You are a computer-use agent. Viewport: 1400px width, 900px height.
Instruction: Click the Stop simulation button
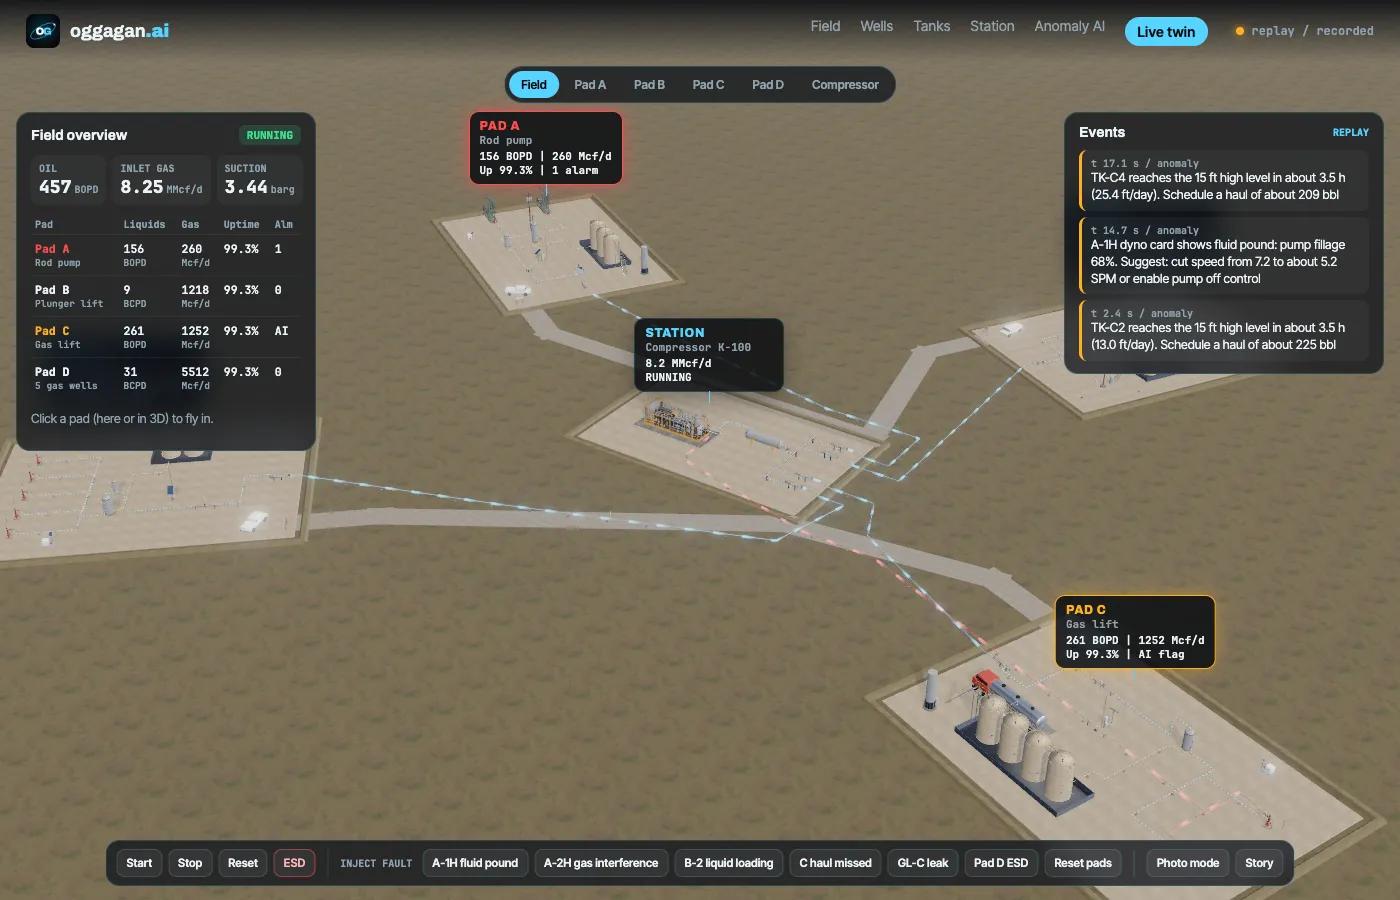coord(190,863)
